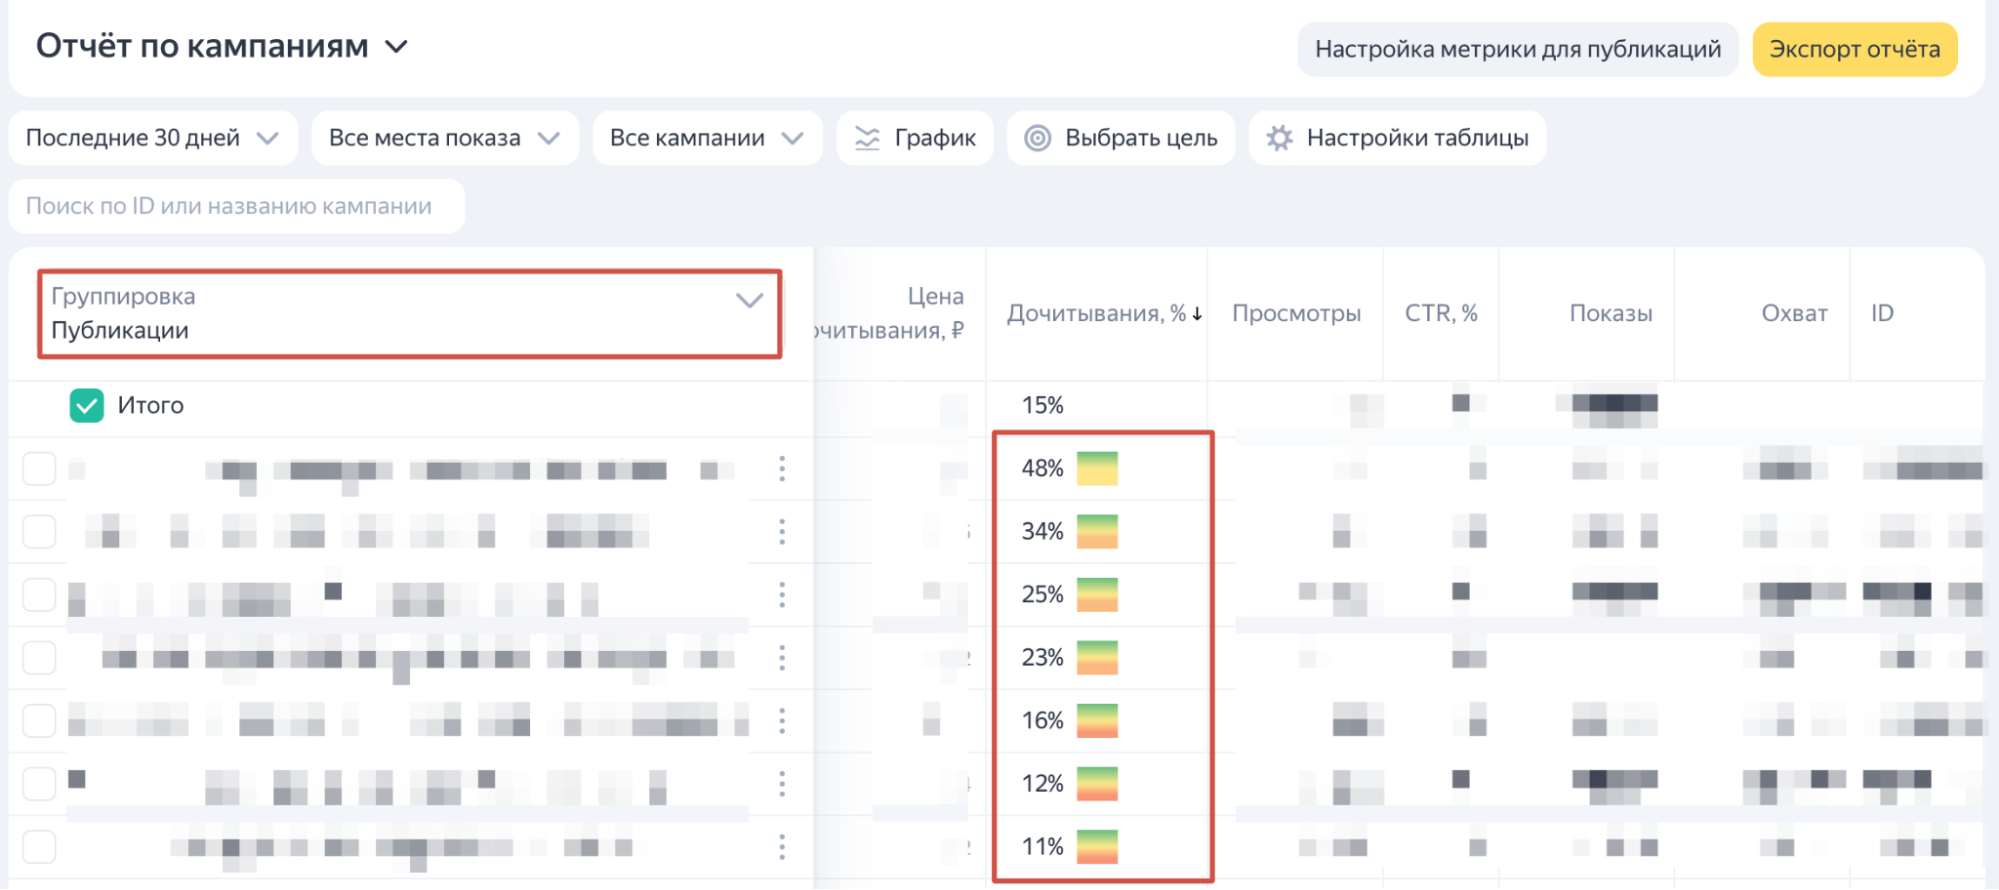Open three-dot menu in the 23% row

click(x=782, y=657)
